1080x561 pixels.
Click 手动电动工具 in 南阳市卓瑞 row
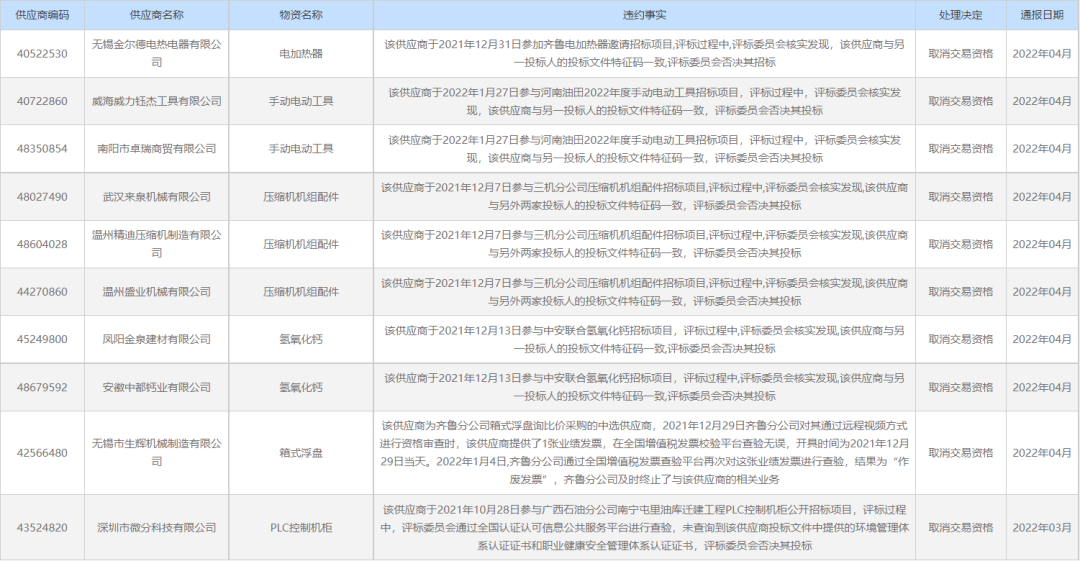(x=301, y=149)
